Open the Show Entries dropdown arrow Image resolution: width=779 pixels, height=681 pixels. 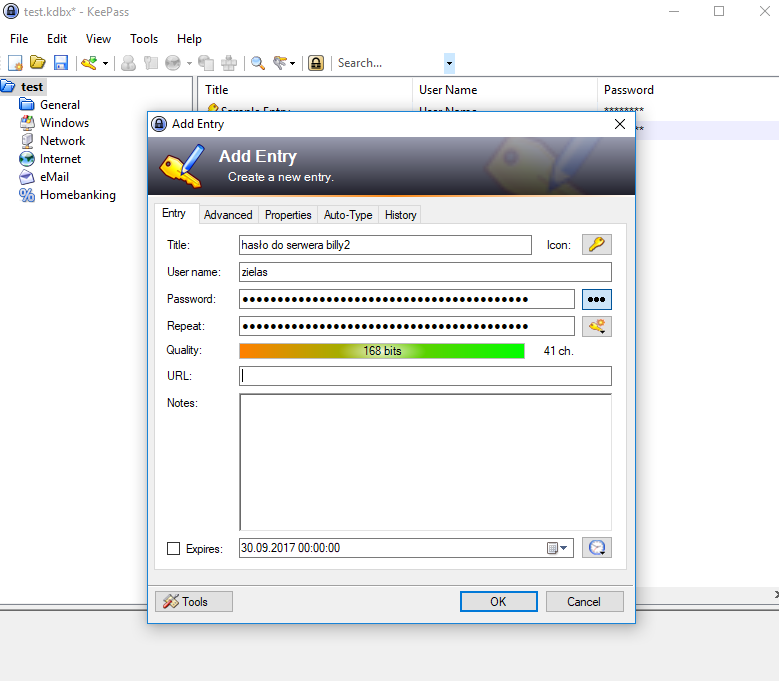click(x=293, y=63)
